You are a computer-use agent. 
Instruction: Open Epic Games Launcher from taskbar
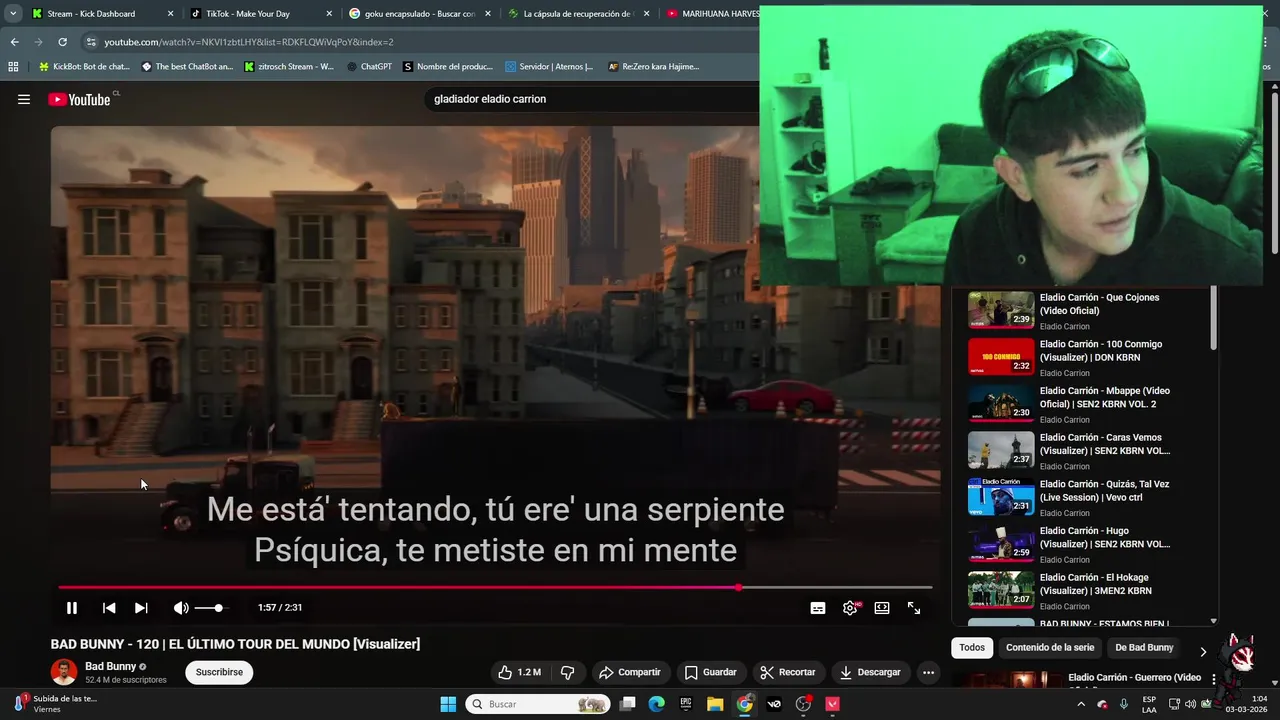(686, 704)
